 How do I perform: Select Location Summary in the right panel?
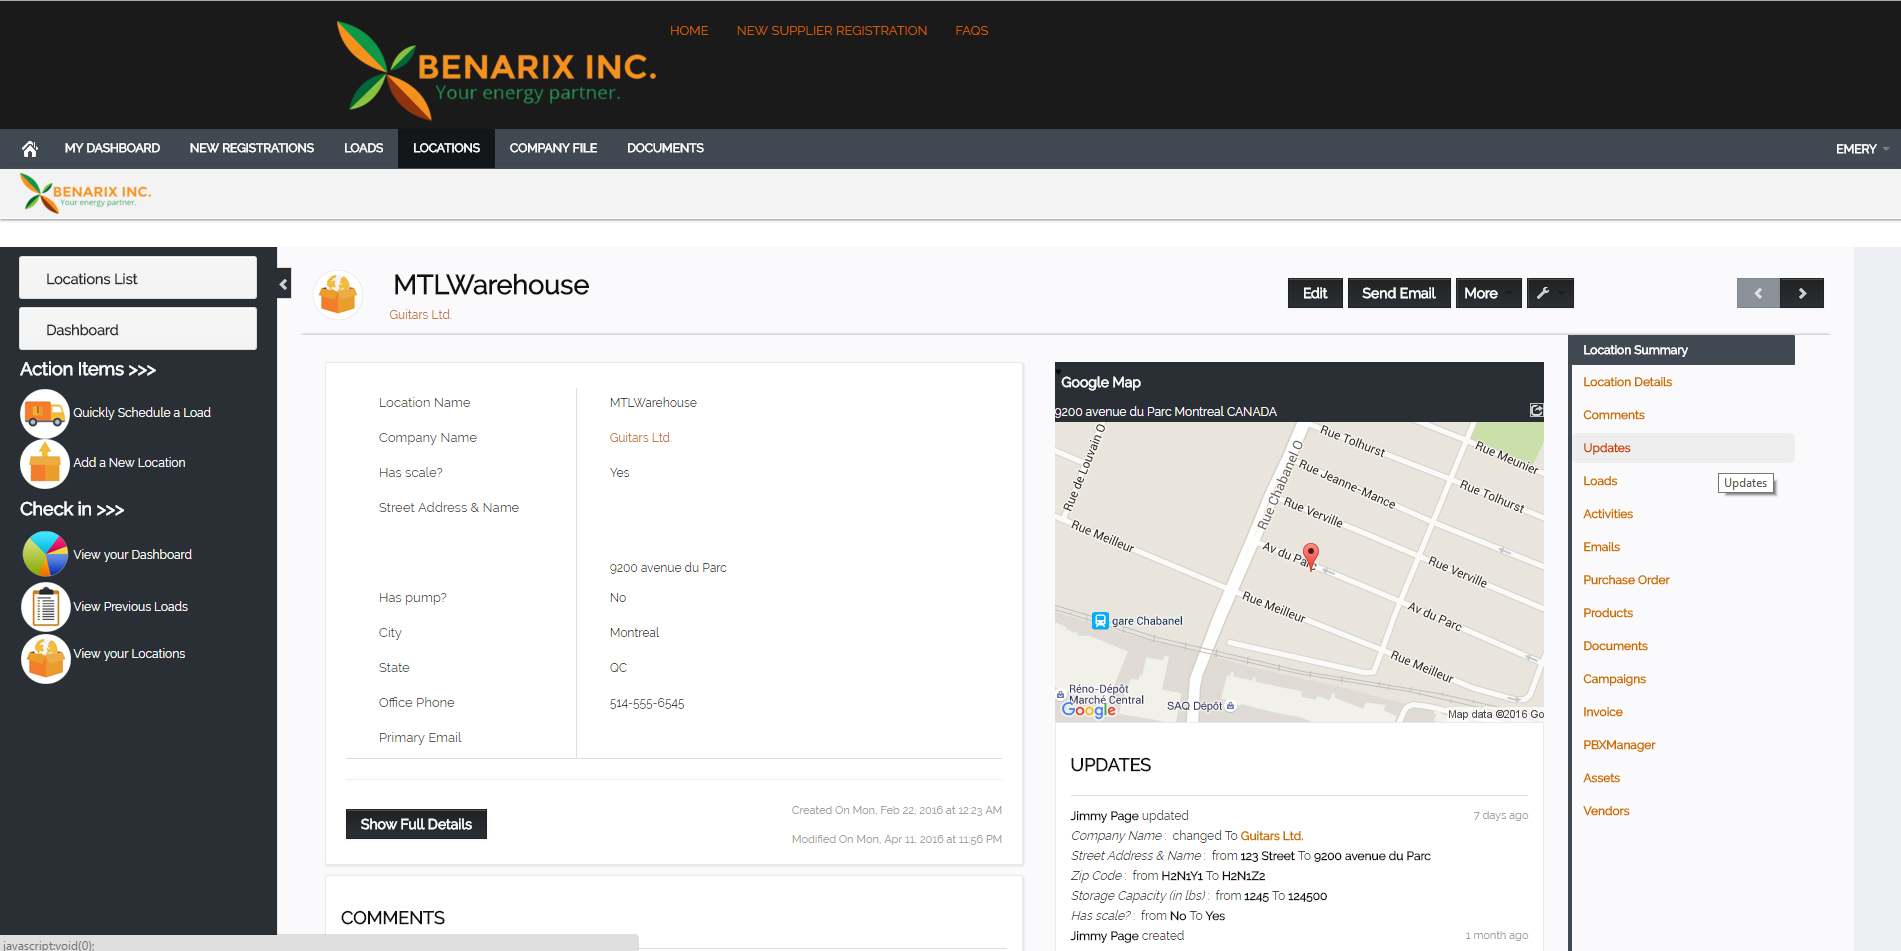click(1682, 350)
